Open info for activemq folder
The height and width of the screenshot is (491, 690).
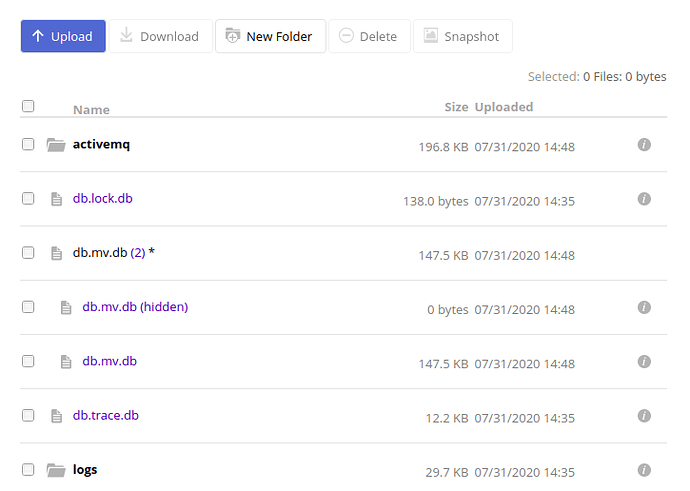(644, 144)
